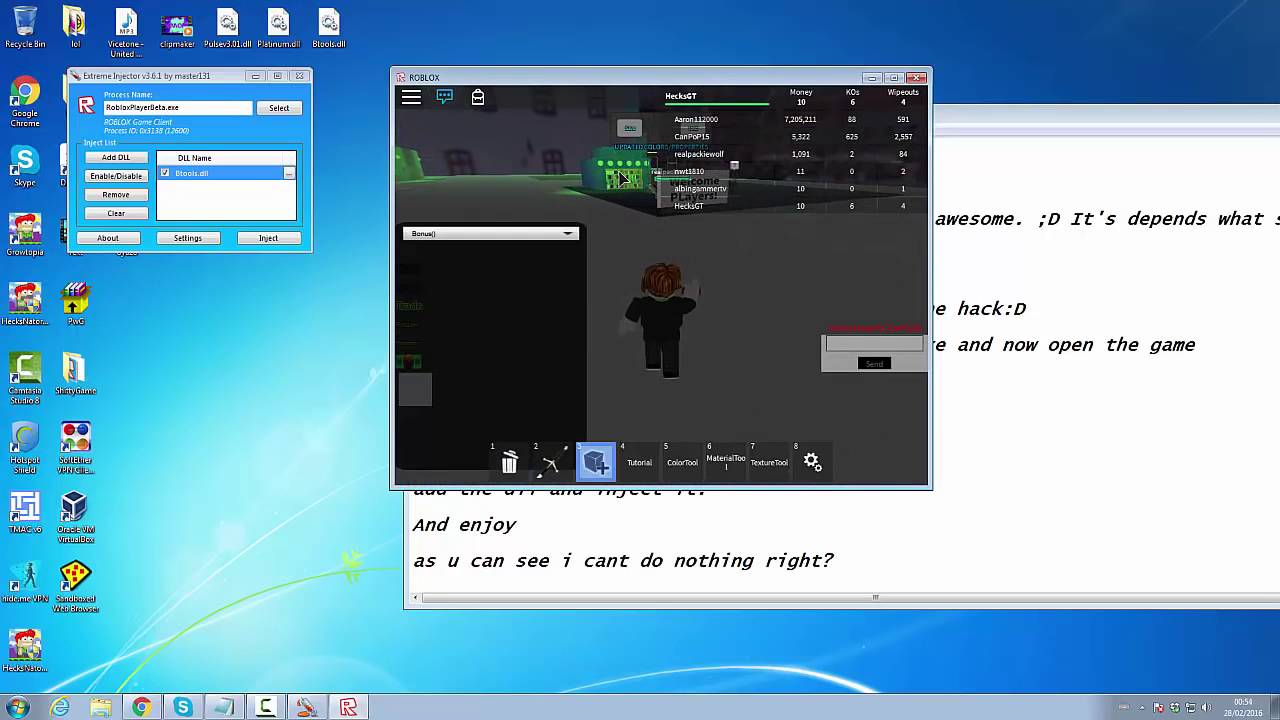Select the hide.me VPN shortcut
Viewport: 1280px width, 720px height.
pos(25,581)
